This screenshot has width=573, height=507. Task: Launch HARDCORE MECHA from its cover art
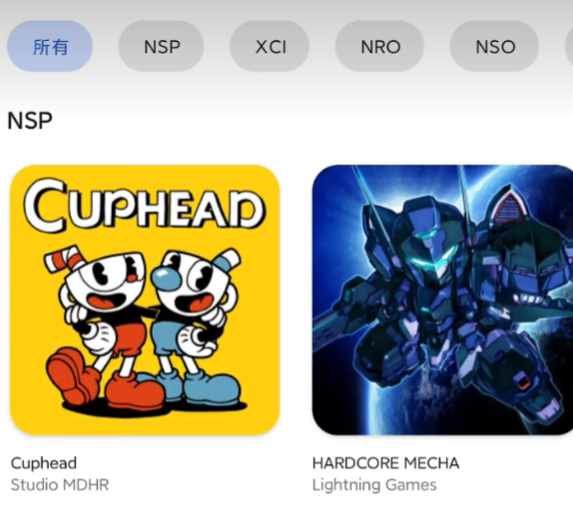[x=443, y=300]
